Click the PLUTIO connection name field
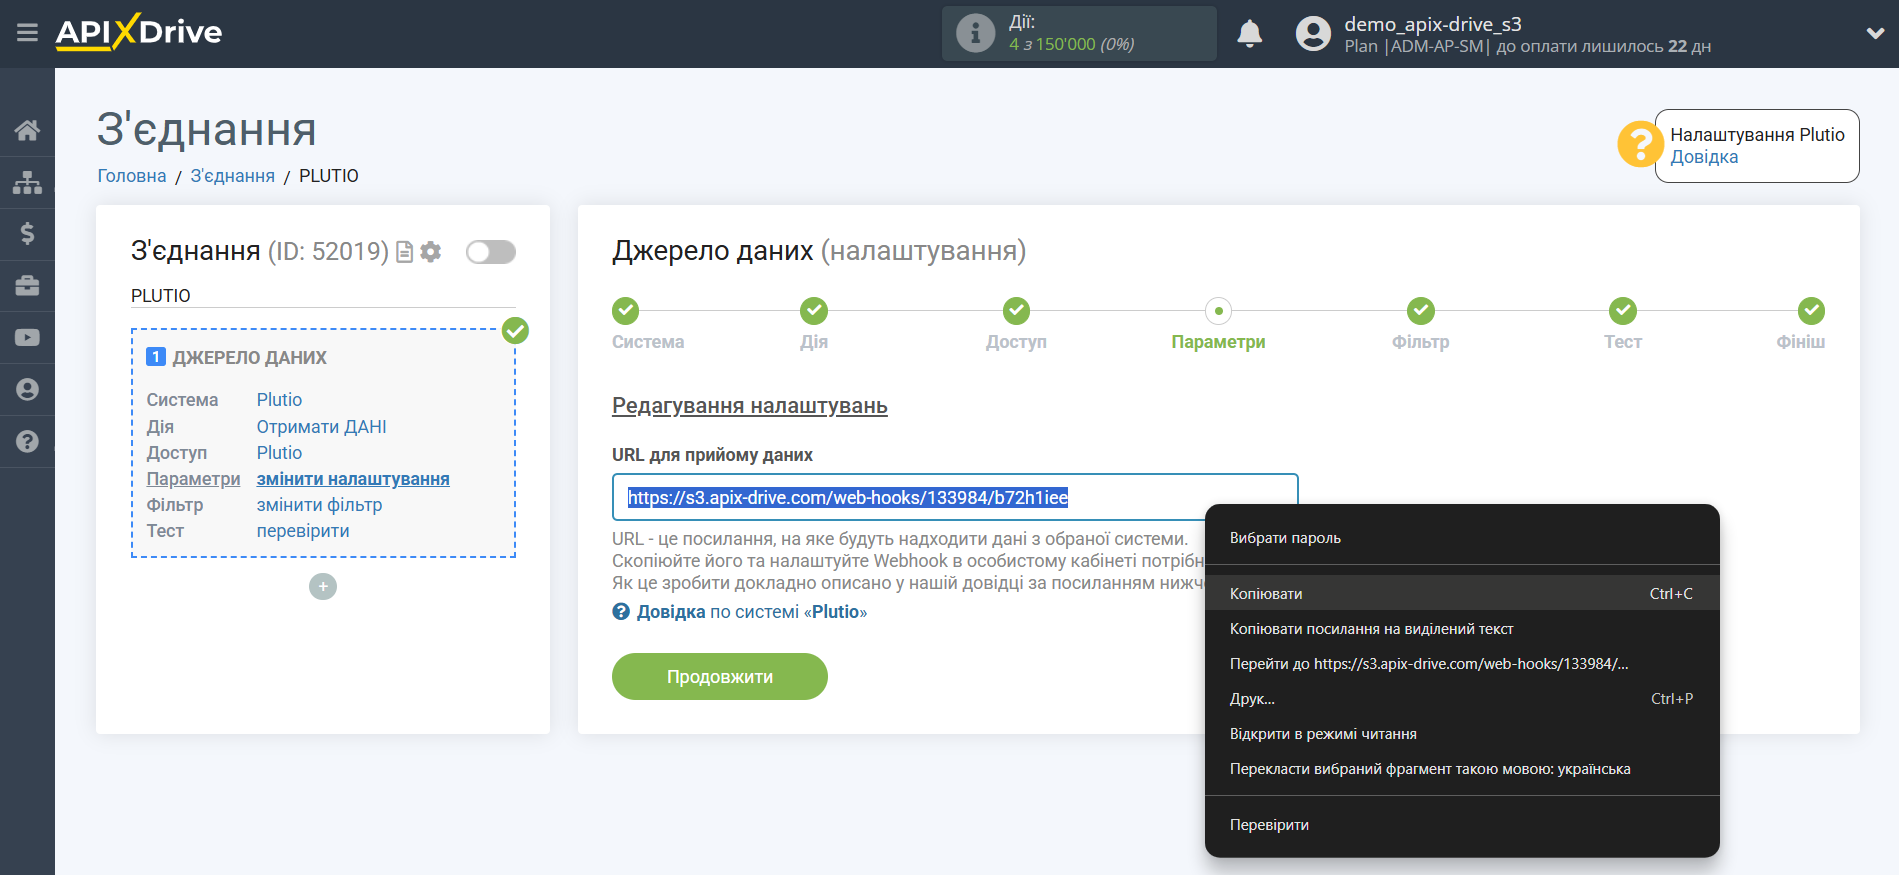The width and height of the screenshot is (1899, 875). click(x=323, y=296)
